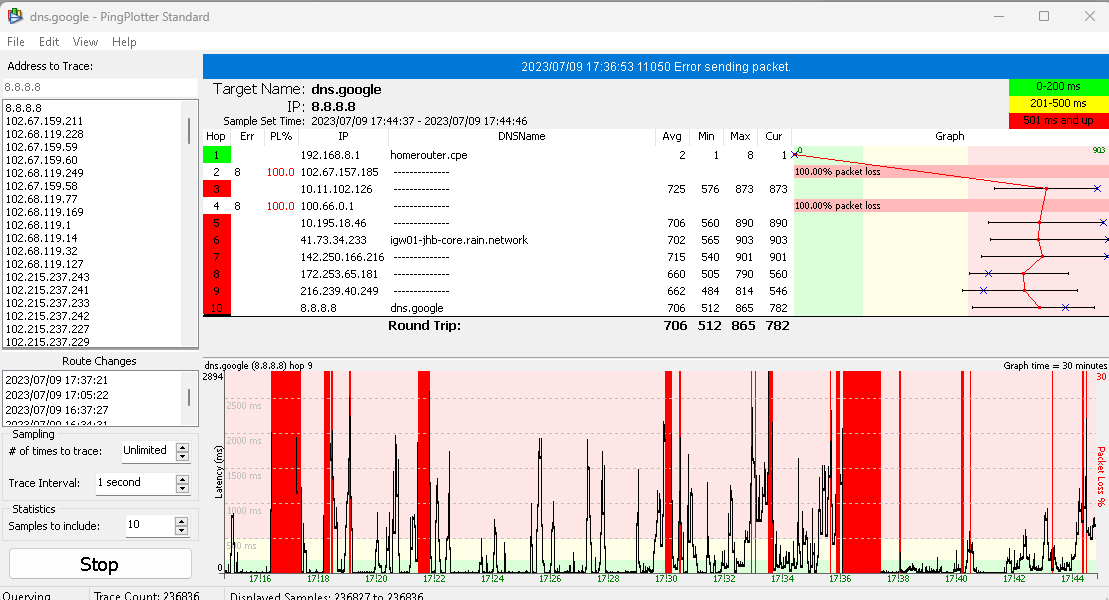Viewport: 1109px width, 600px height.
Task: Click igw01-jhb-core.rain.network DNS name
Action: coord(459,240)
